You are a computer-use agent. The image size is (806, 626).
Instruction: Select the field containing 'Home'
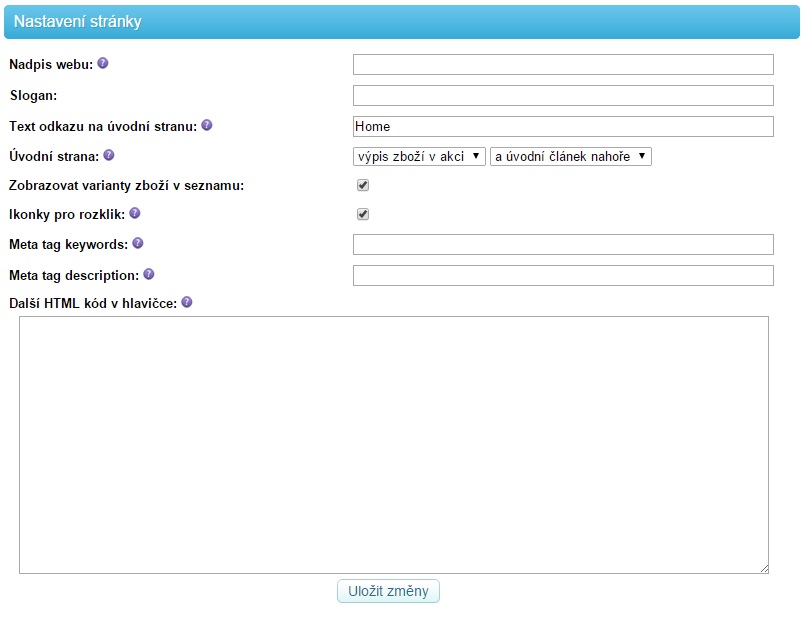(x=563, y=127)
